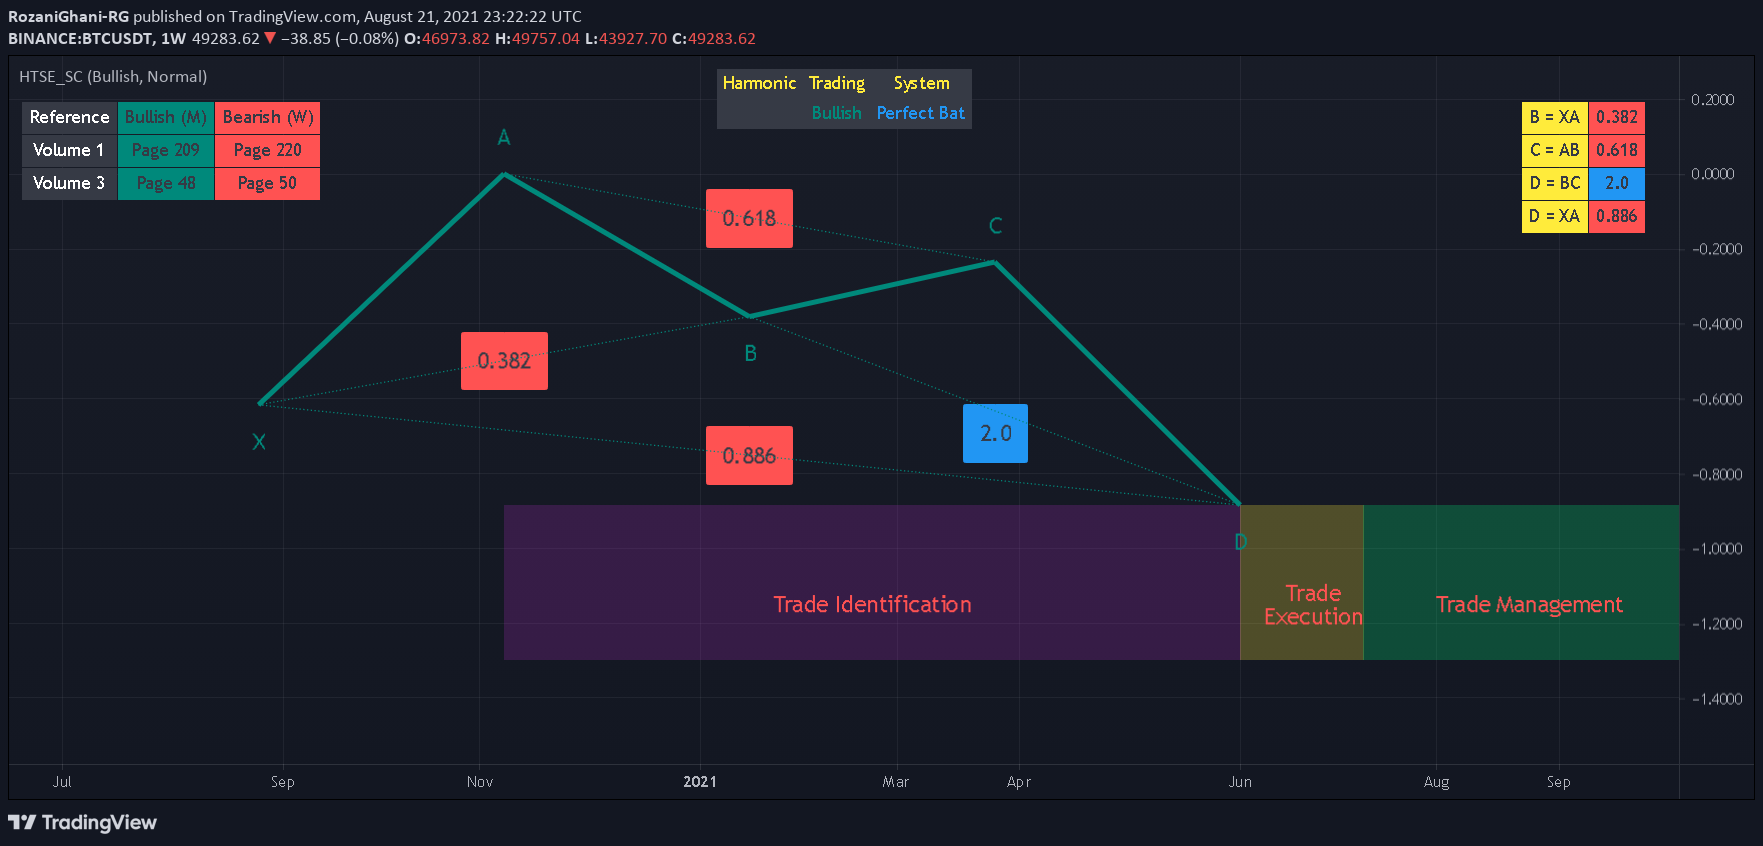
Task: Click the Bullish label under the title
Action: pos(836,113)
